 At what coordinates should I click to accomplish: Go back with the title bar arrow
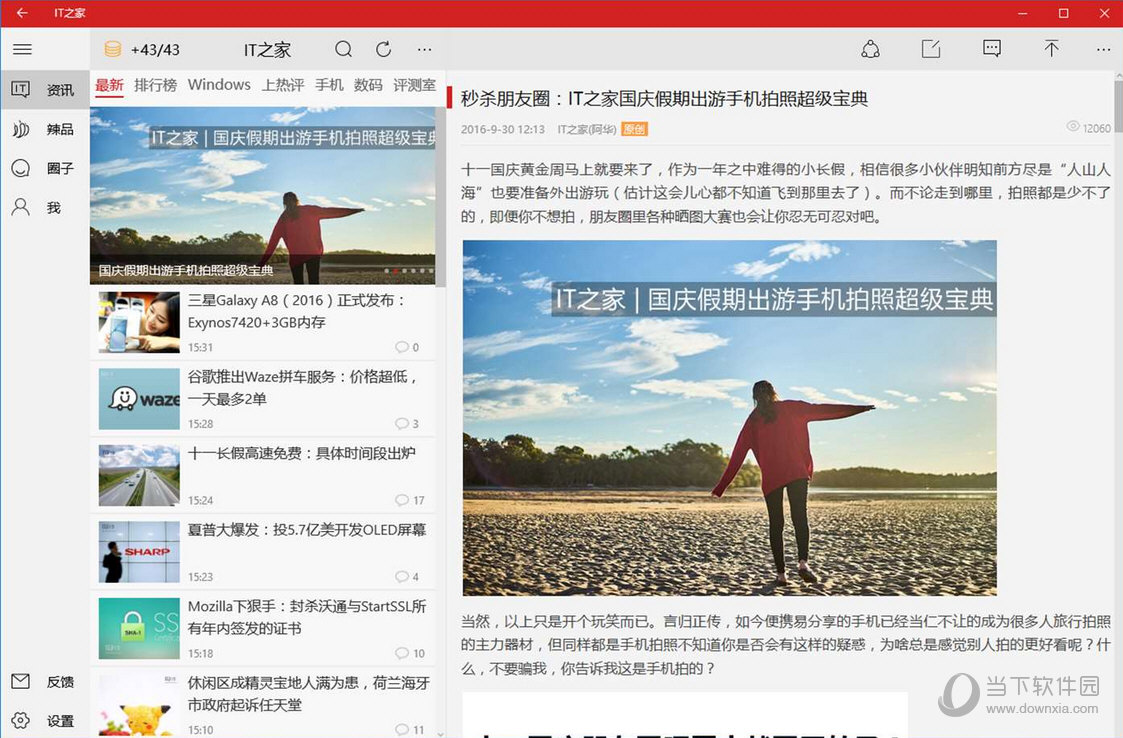(22, 13)
